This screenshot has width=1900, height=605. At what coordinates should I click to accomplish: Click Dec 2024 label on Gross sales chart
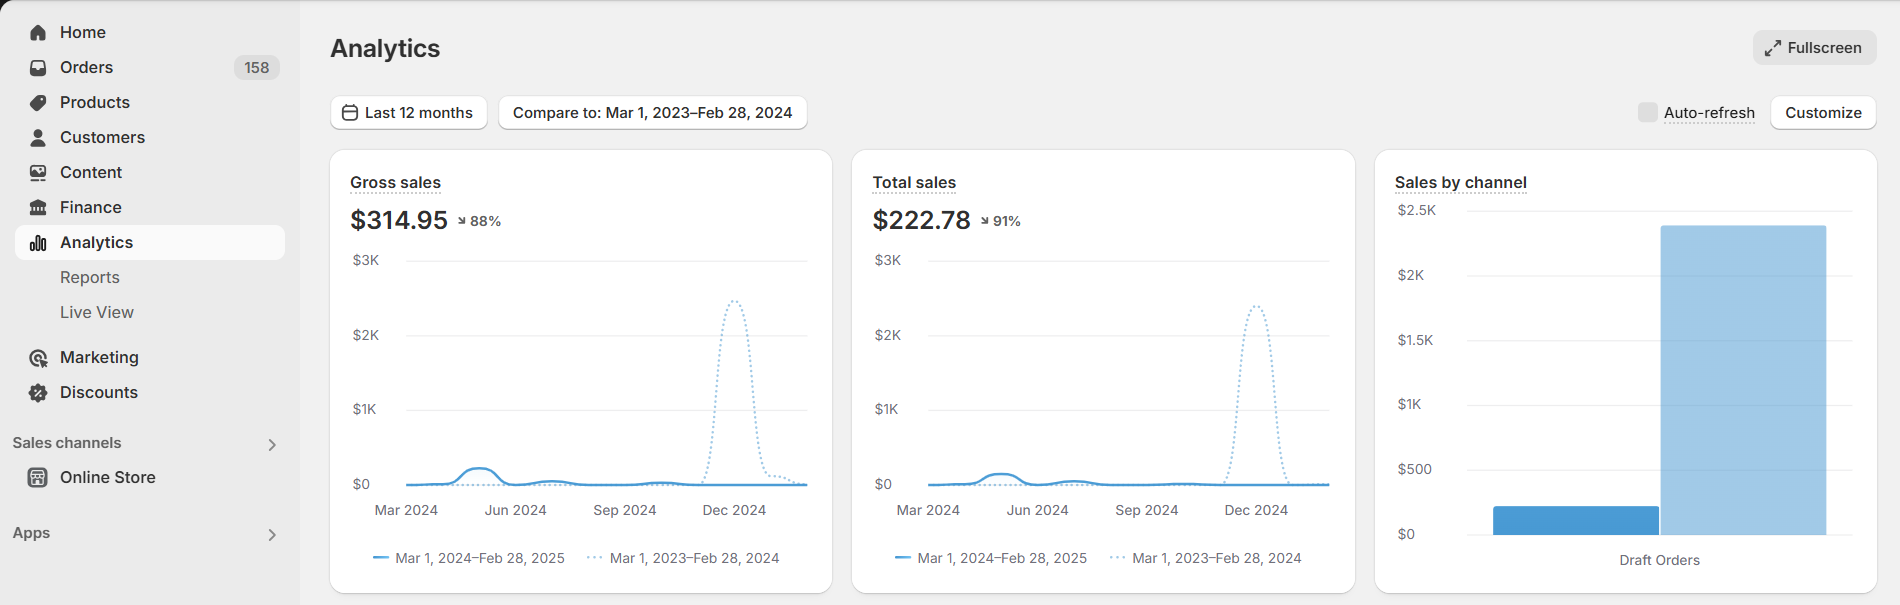click(734, 510)
